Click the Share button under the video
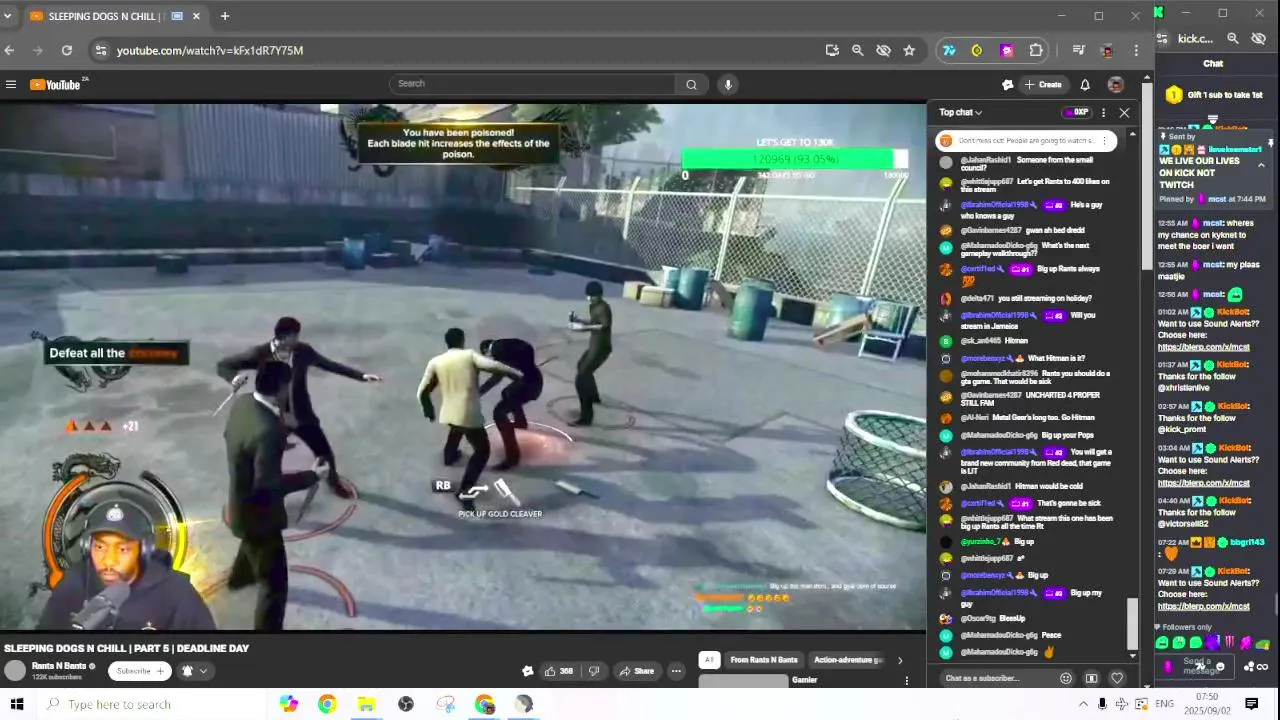Image resolution: width=1280 pixels, height=720 pixels. (x=636, y=671)
